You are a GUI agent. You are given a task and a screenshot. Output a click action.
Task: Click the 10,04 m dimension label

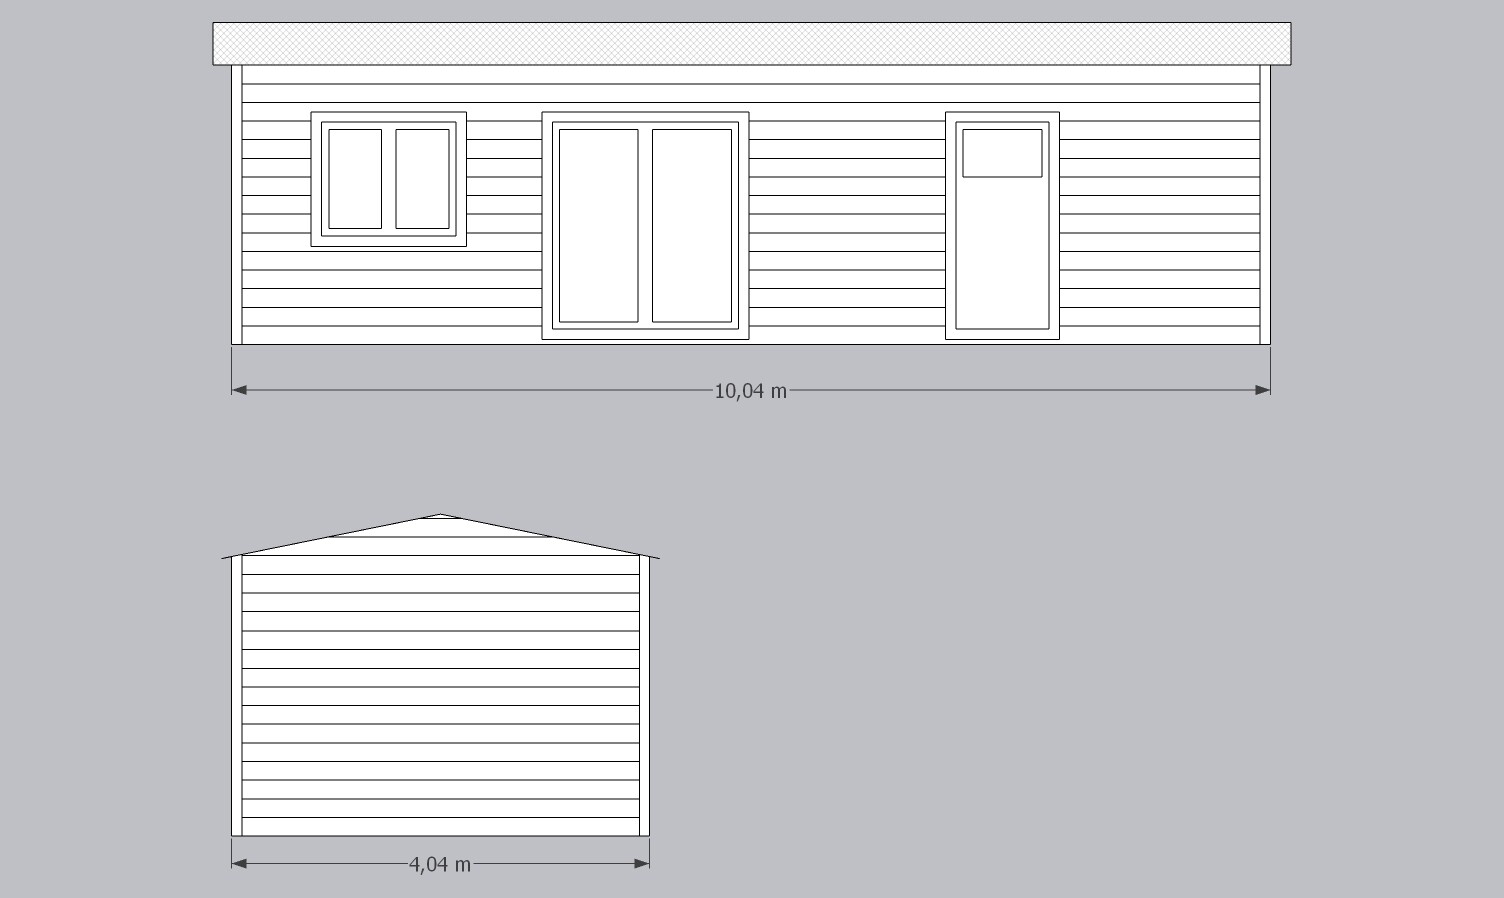coord(750,391)
